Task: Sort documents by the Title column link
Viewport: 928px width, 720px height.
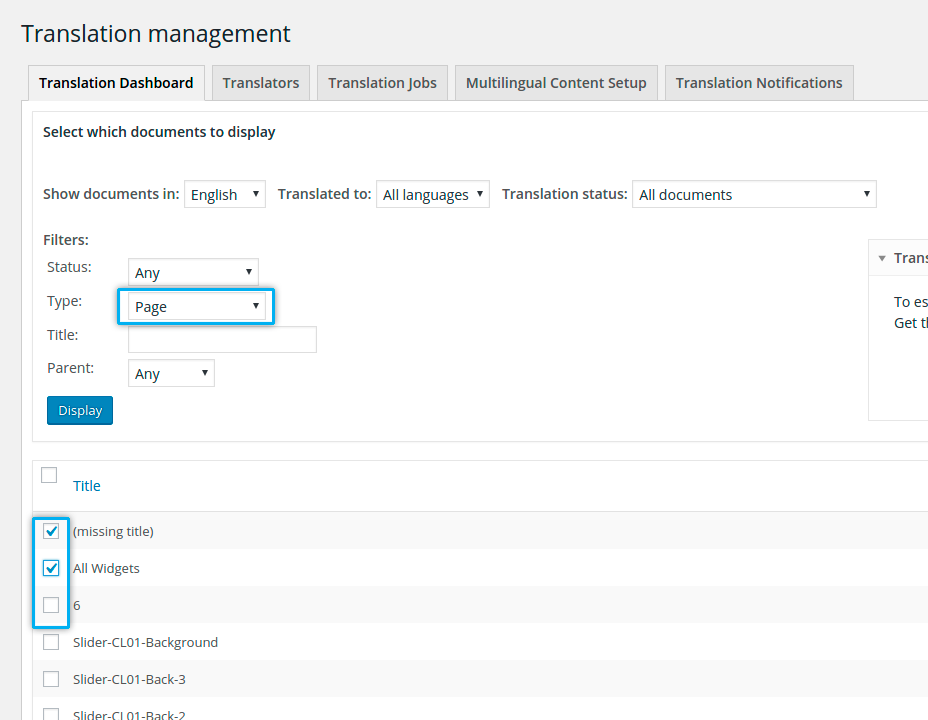Action: tap(87, 486)
